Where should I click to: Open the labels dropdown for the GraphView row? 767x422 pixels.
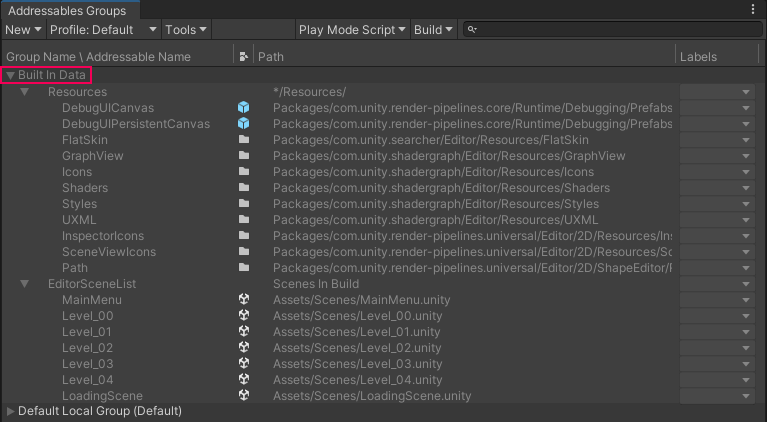pos(745,156)
